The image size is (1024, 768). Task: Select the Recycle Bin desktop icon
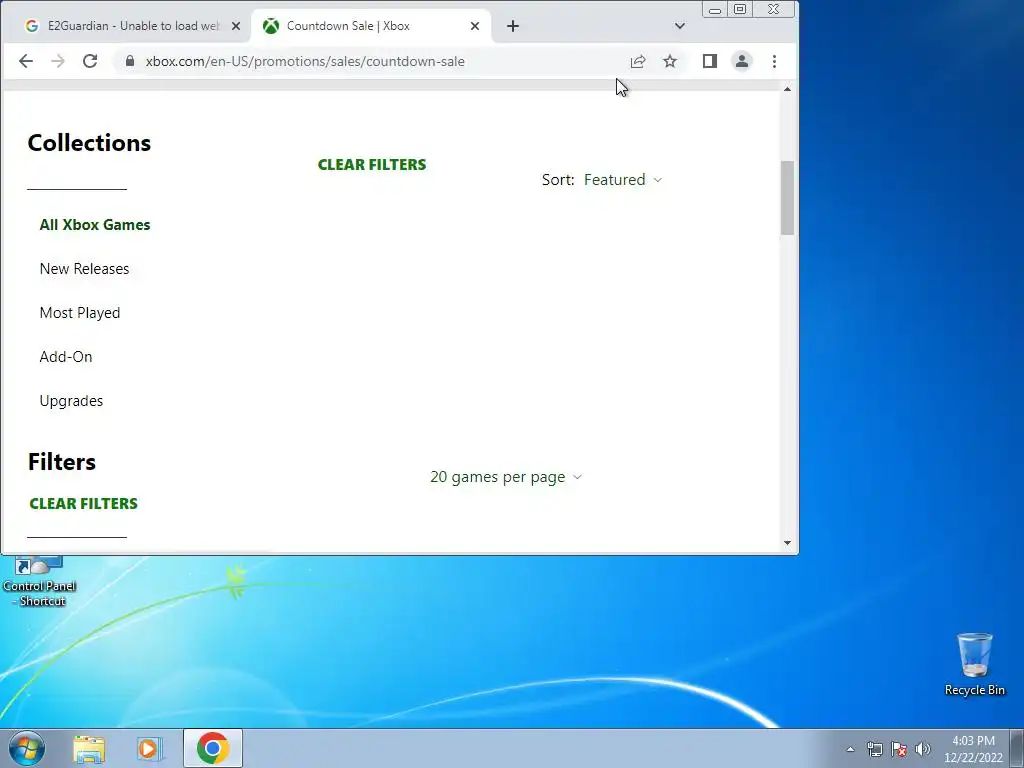(974, 664)
